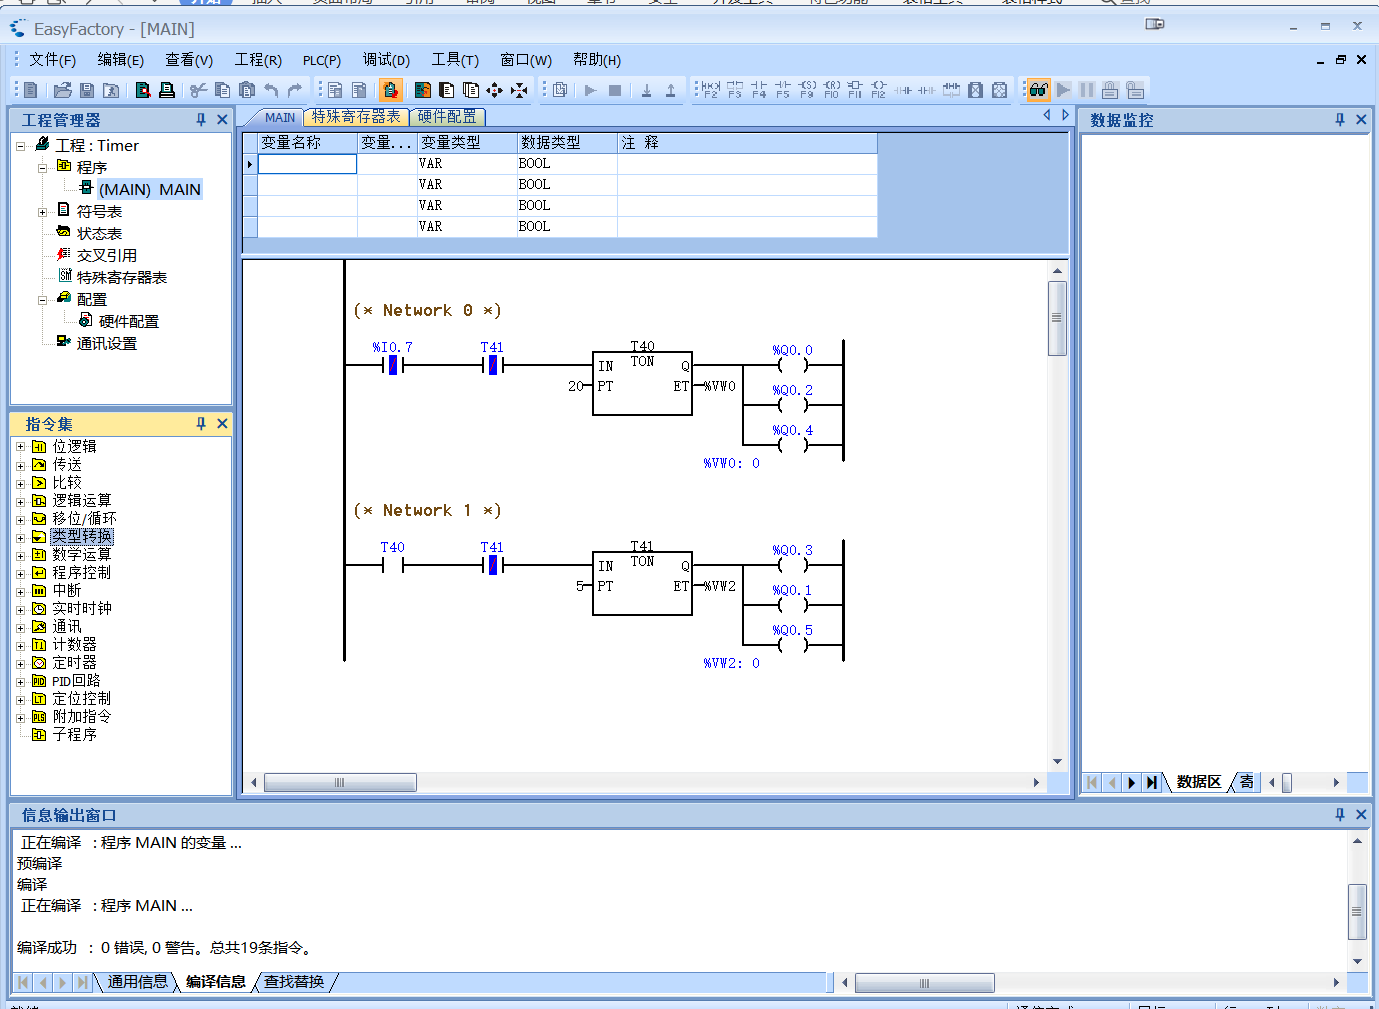The image size is (1379, 1009).
Task: Insert a normally open contact using F4 icon
Action: (x=760, y=90)
